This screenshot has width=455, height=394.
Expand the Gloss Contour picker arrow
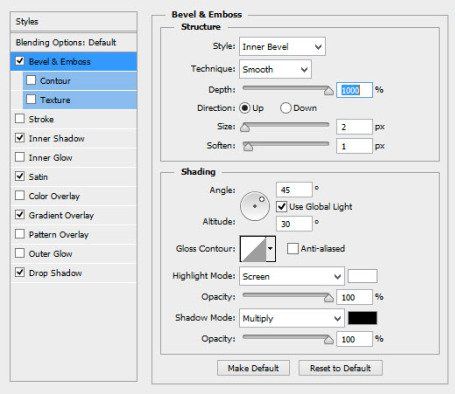(270, 249)
